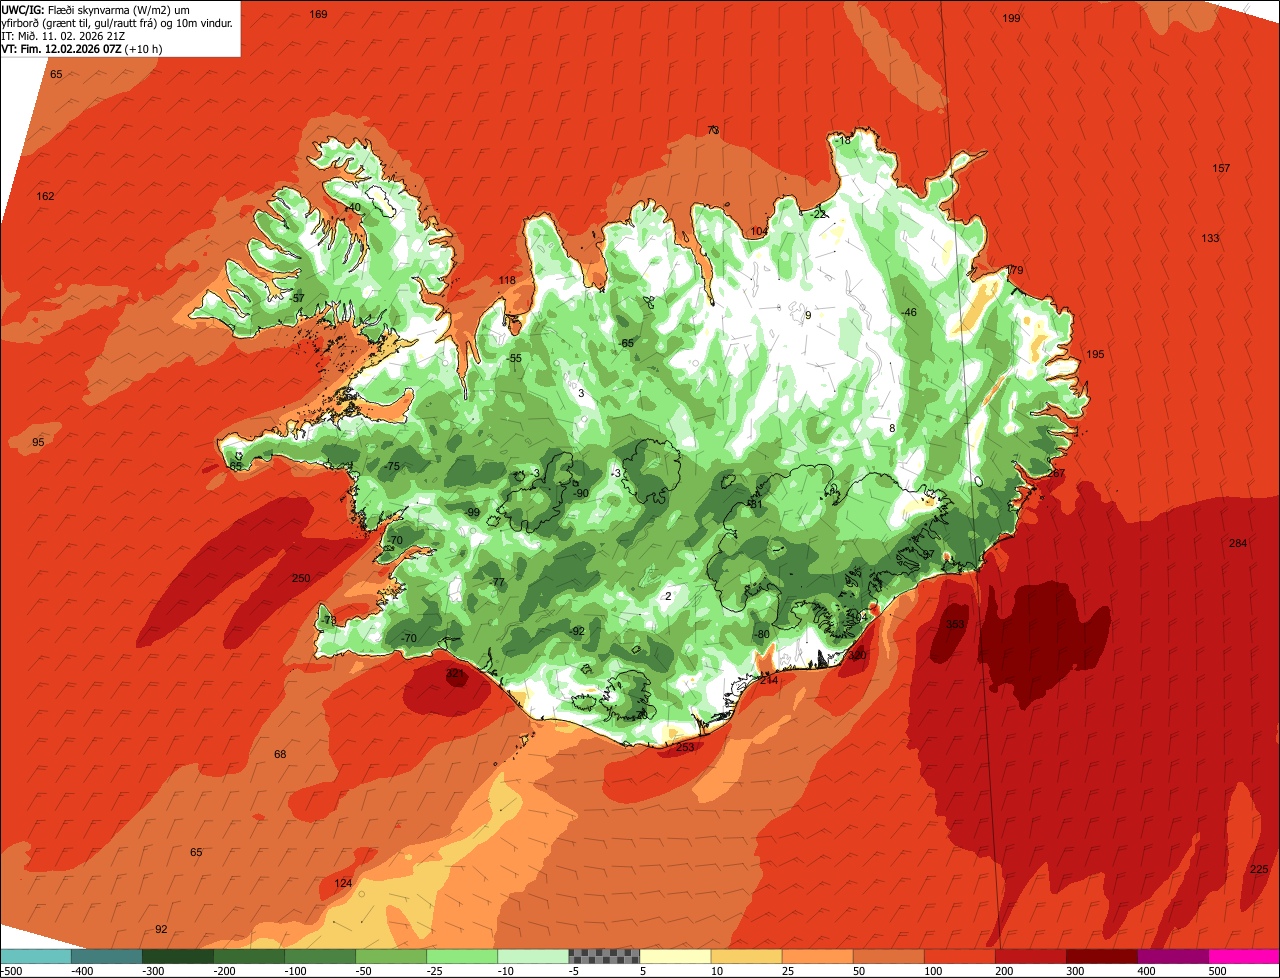
Task: Click legend swatch between -100 and -50
Action: tap(320, 956)
